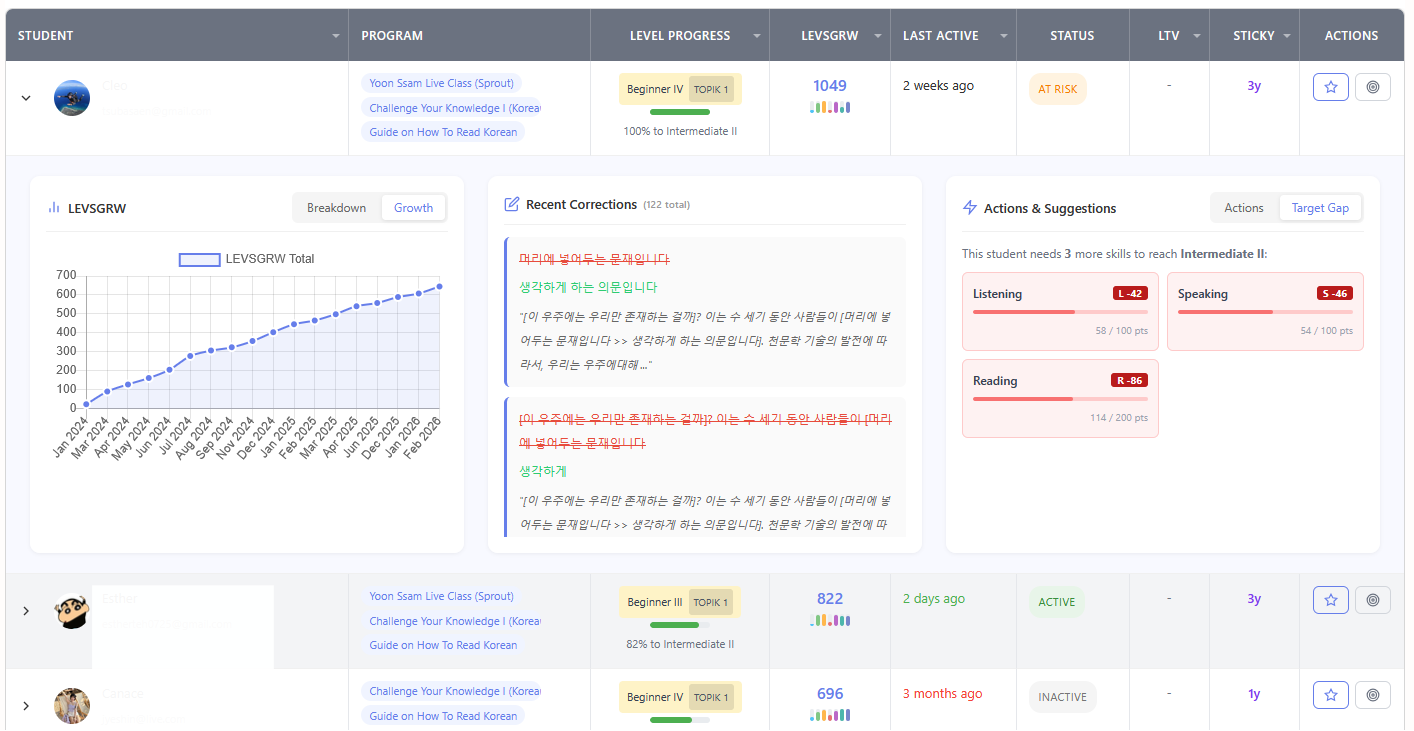
Task: Click the mini bar chart under 1049
Action: pyautogui.click(x=829, y=107)
